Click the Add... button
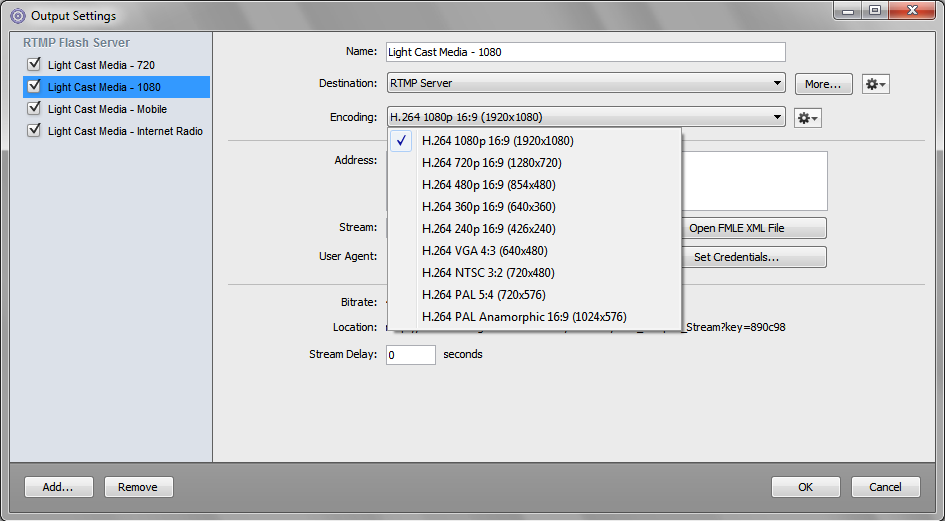The width and height of the screenshot is (945, 521). tap(58, 487)
